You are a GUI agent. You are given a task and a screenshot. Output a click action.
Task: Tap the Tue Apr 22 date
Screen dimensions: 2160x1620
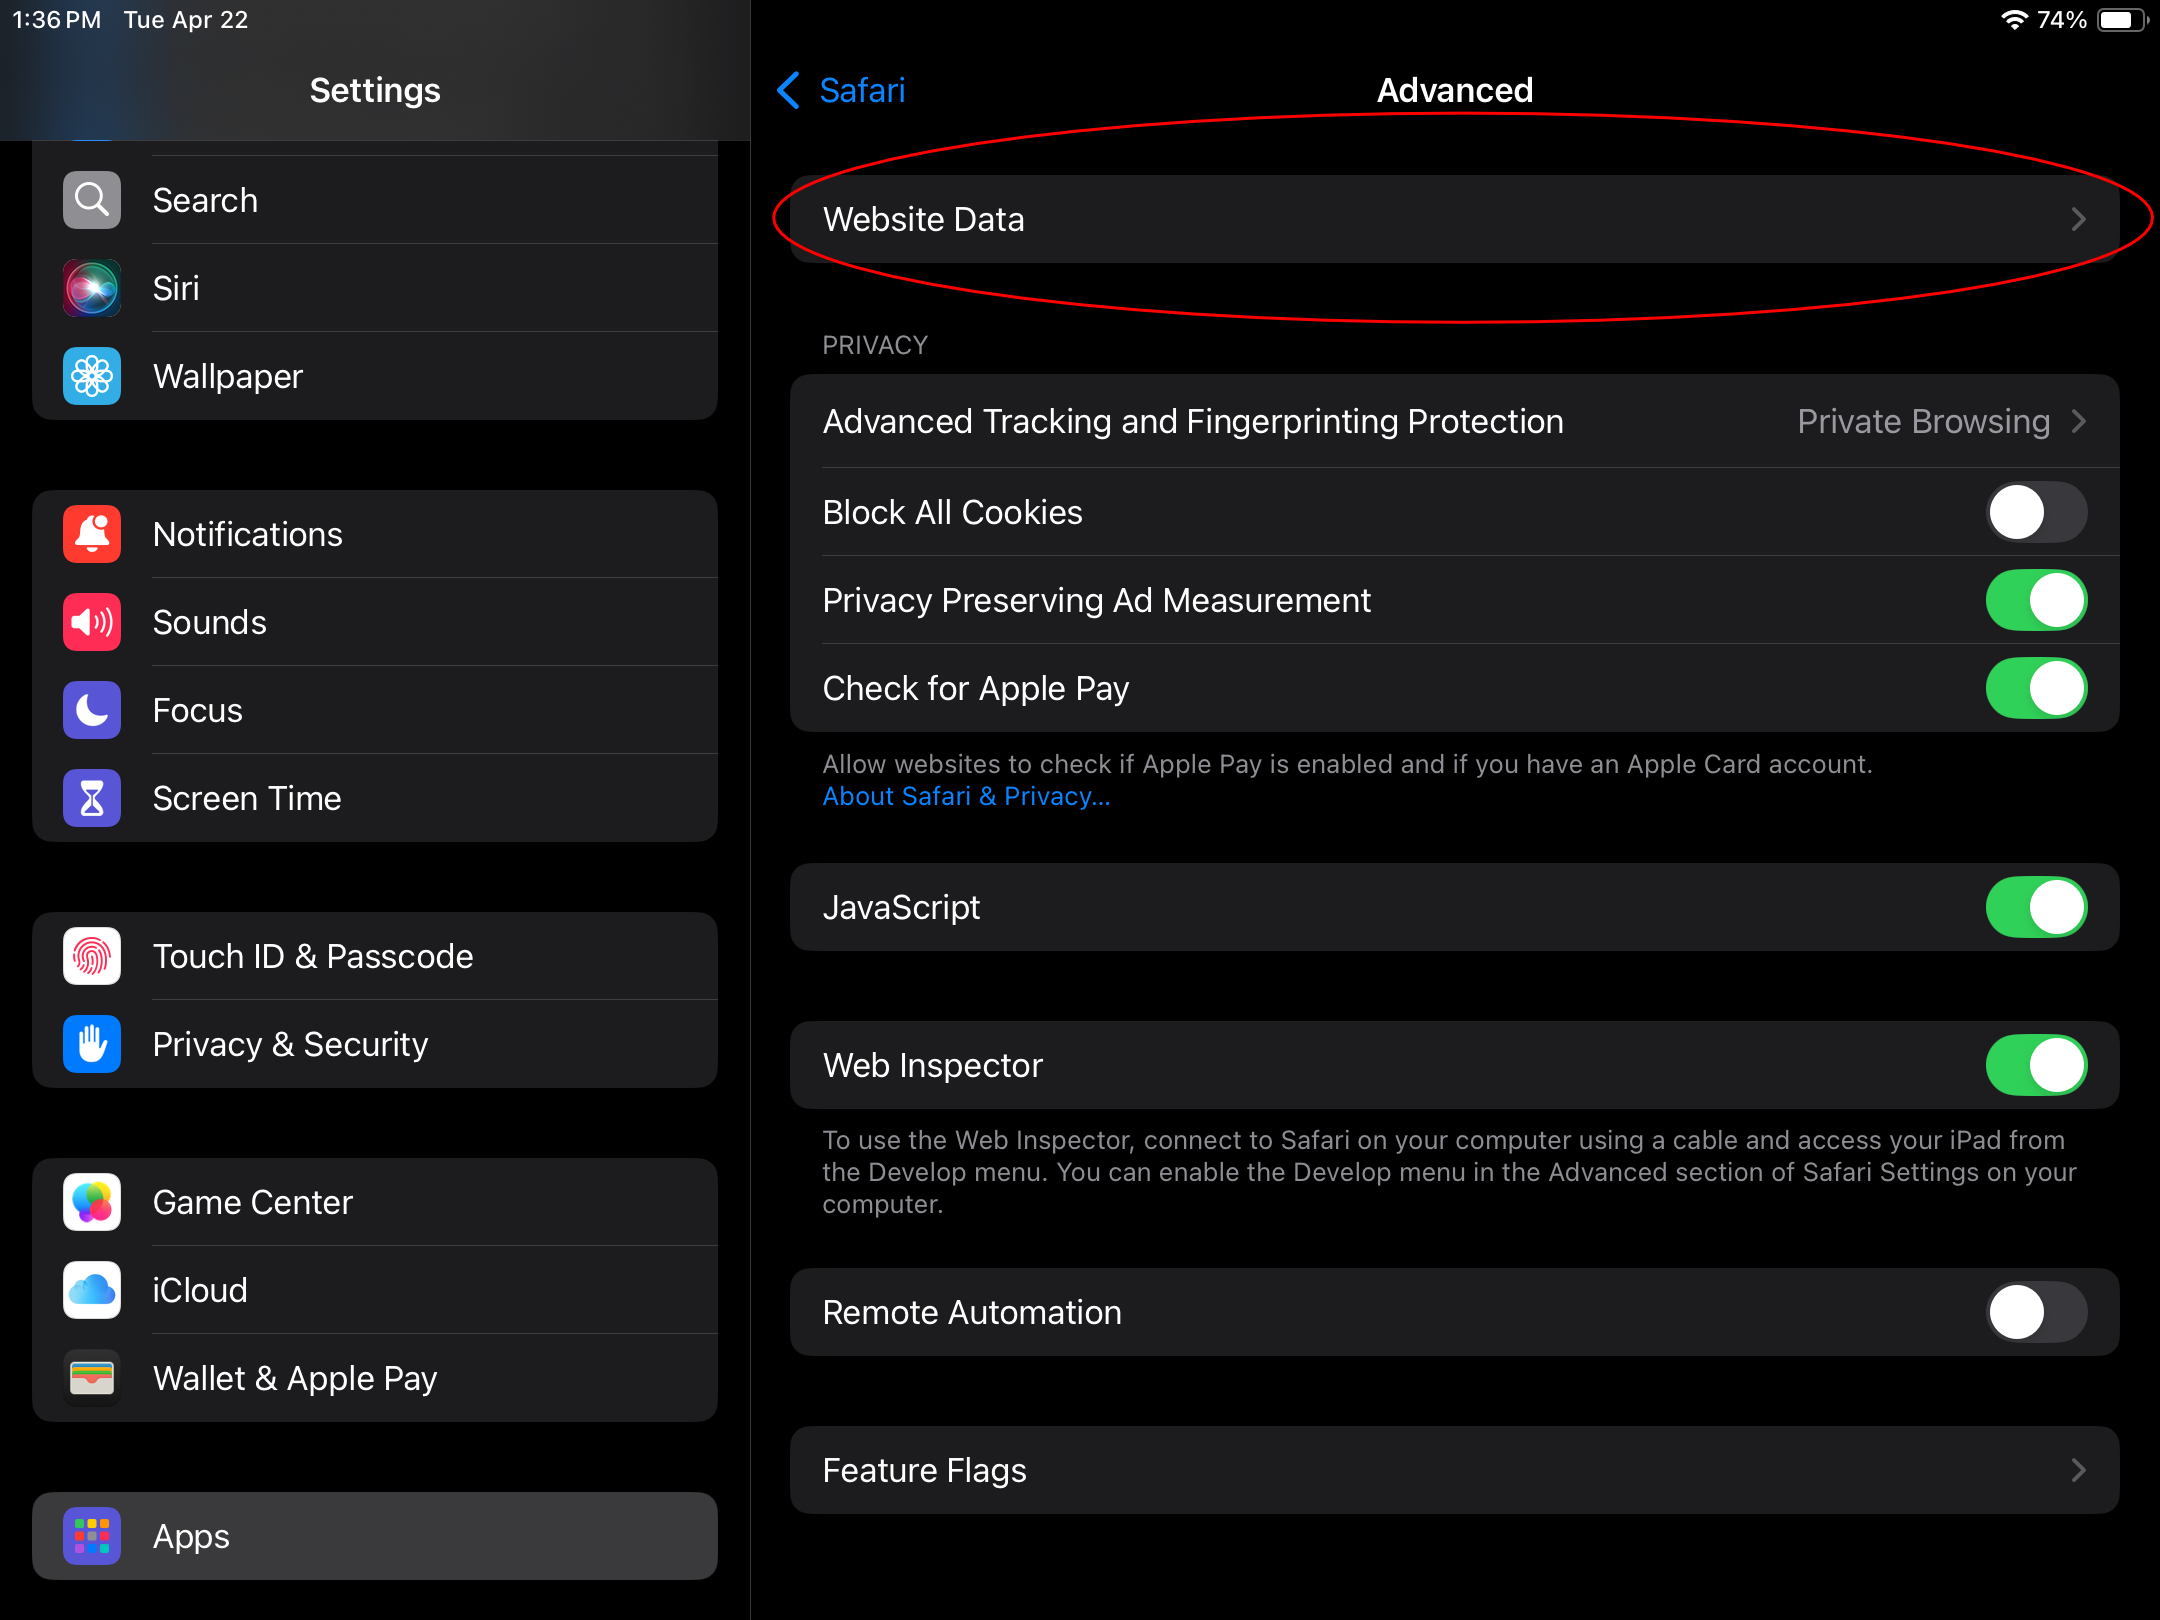186,20
